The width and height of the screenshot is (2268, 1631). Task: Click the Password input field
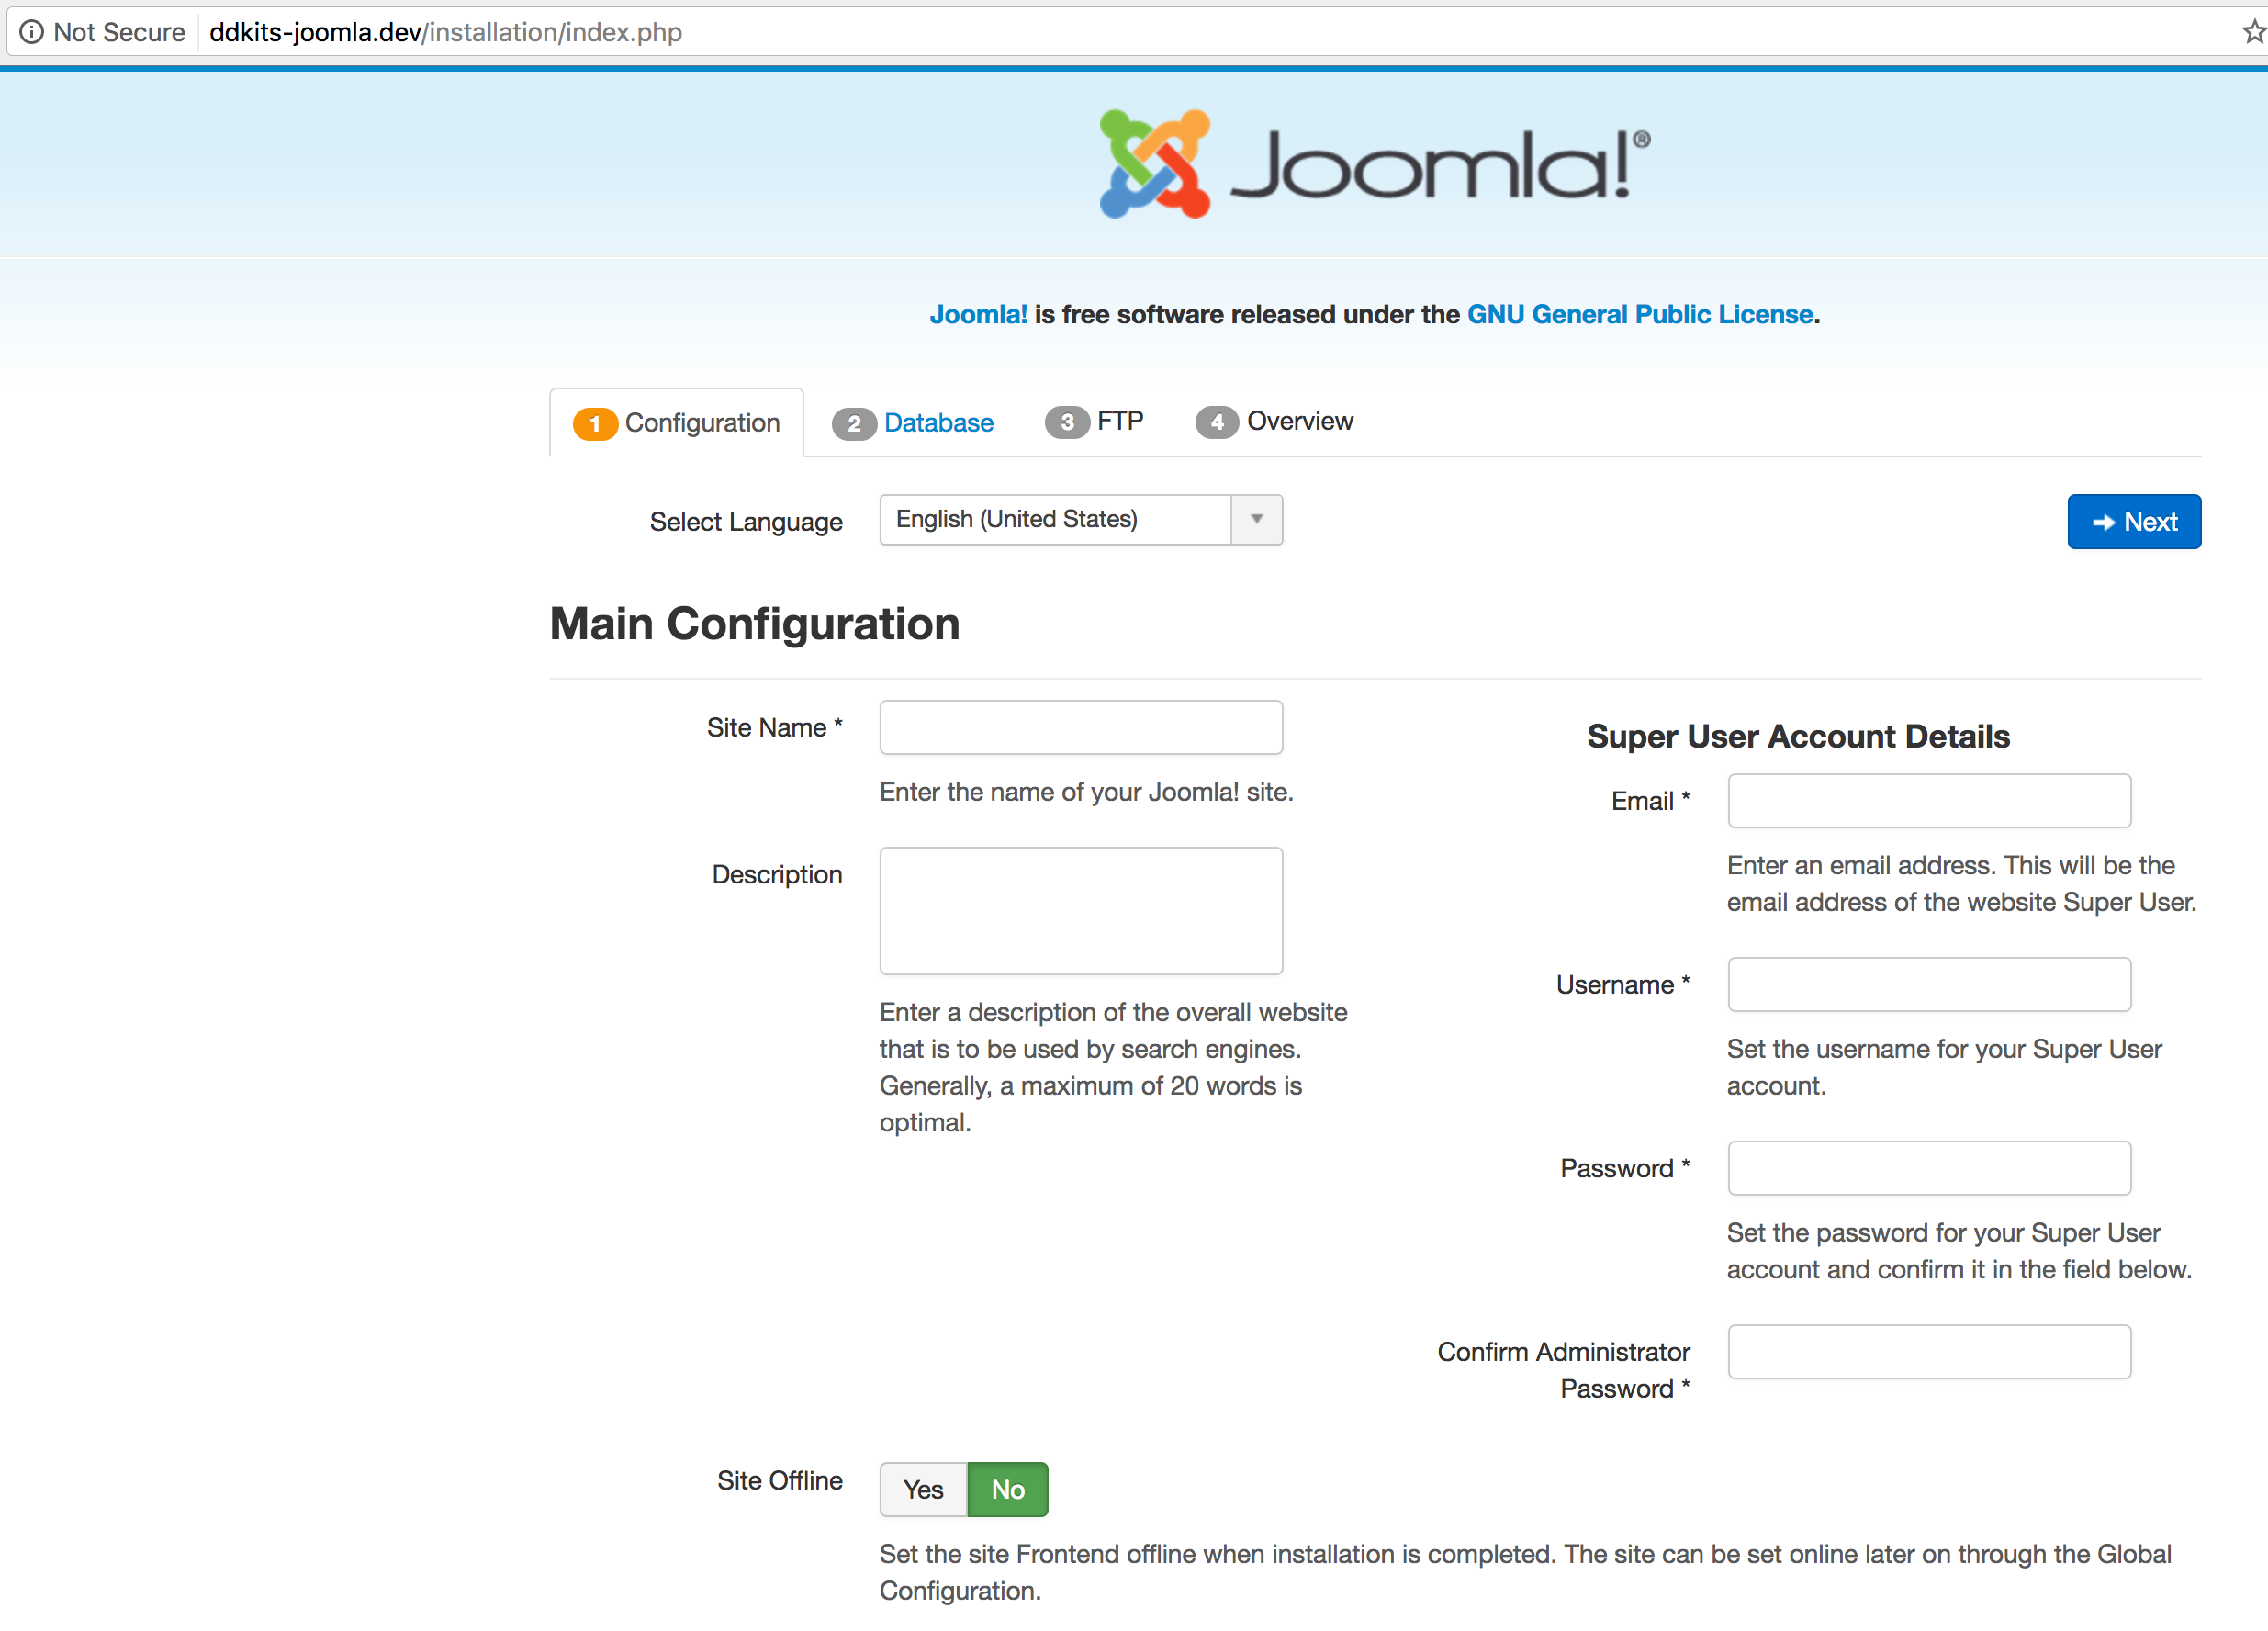1929,1168
